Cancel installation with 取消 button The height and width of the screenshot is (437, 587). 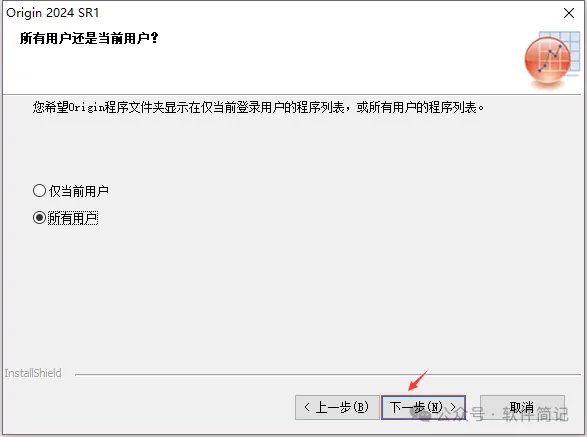[522, 407]
